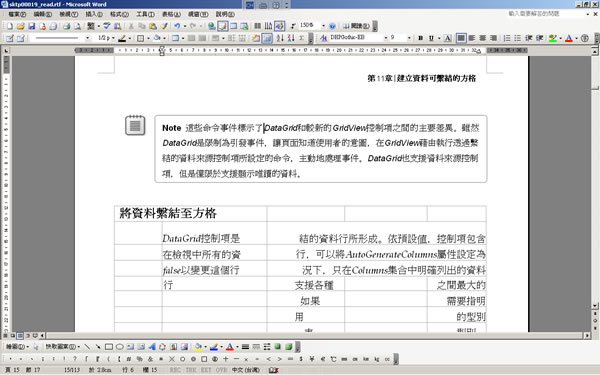The height and width of the screenshot is (375, 600).
Task: Click the highlight color marker
Action: point(553,38)
